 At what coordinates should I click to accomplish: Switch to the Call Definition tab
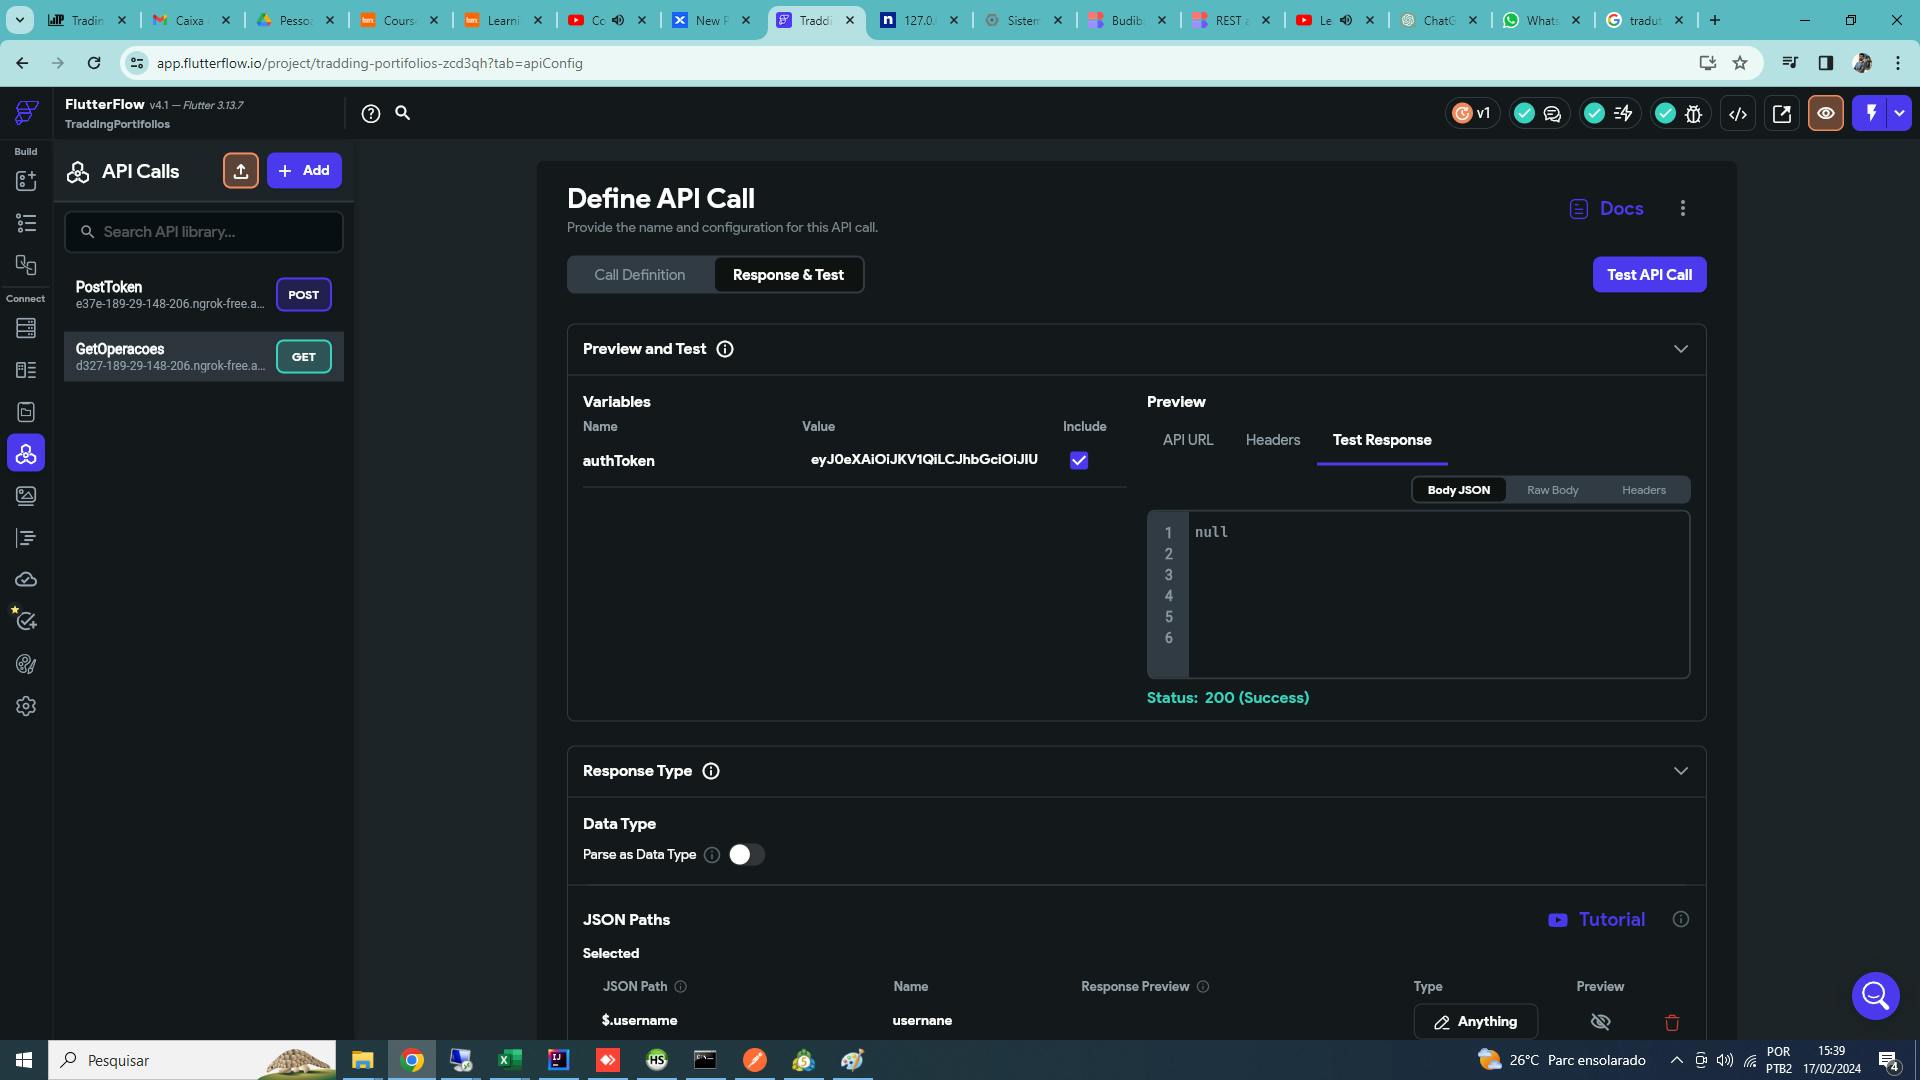[x=640, y=275]
